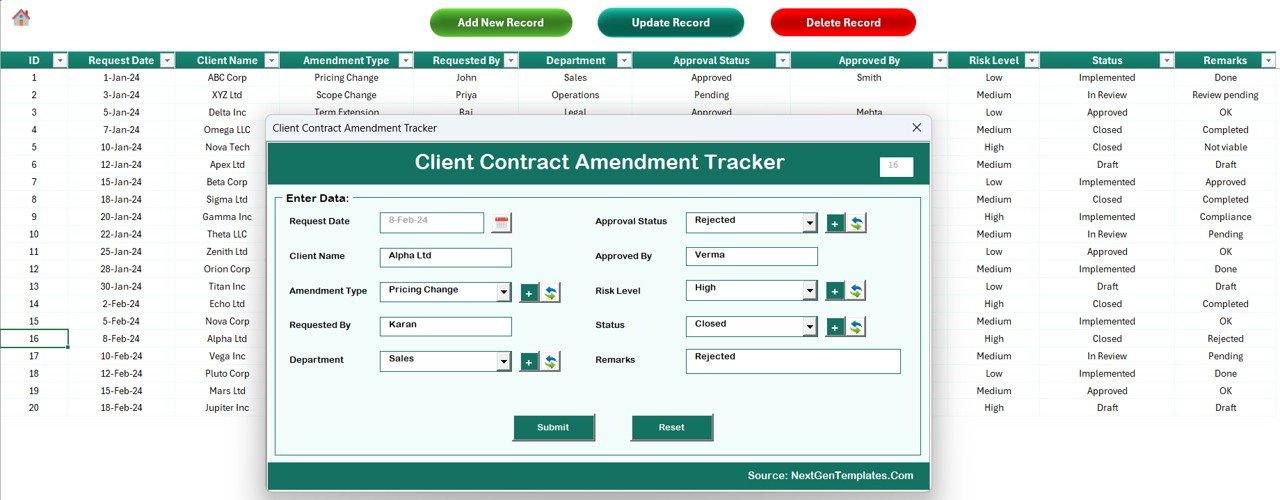Refresh the Approval Status list icon
The height and width of the screenshot is (500, 1280).
click(x=857, y=223)
